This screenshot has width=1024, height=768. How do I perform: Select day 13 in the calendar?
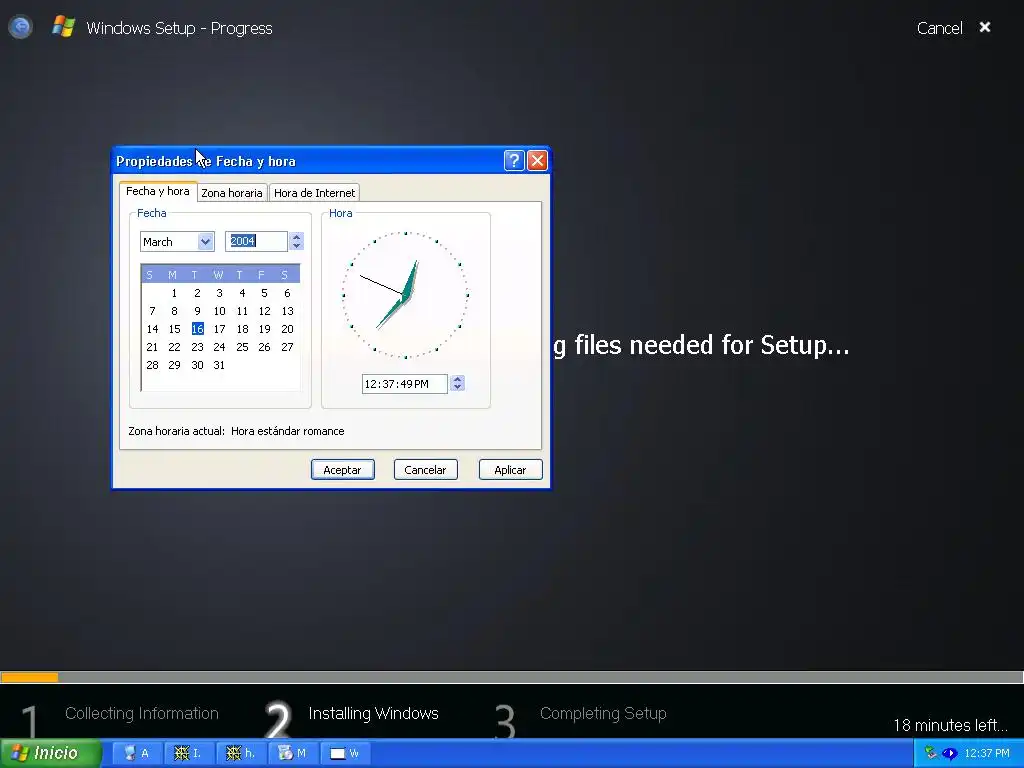287,312
